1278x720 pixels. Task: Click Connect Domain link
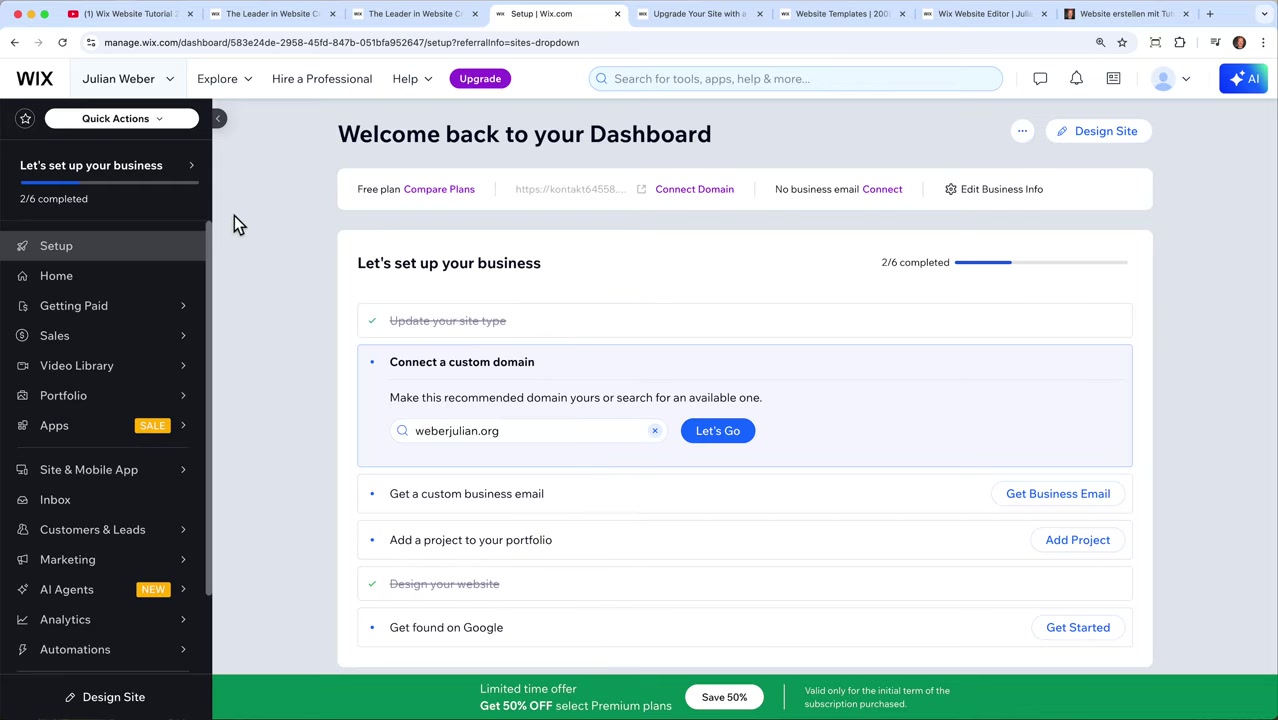694,189
